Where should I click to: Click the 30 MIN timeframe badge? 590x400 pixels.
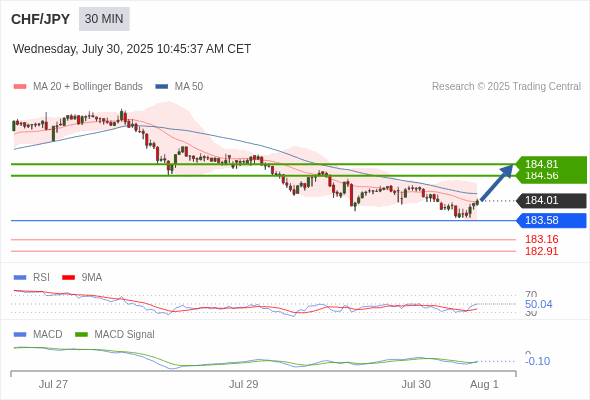coord(104,19)
